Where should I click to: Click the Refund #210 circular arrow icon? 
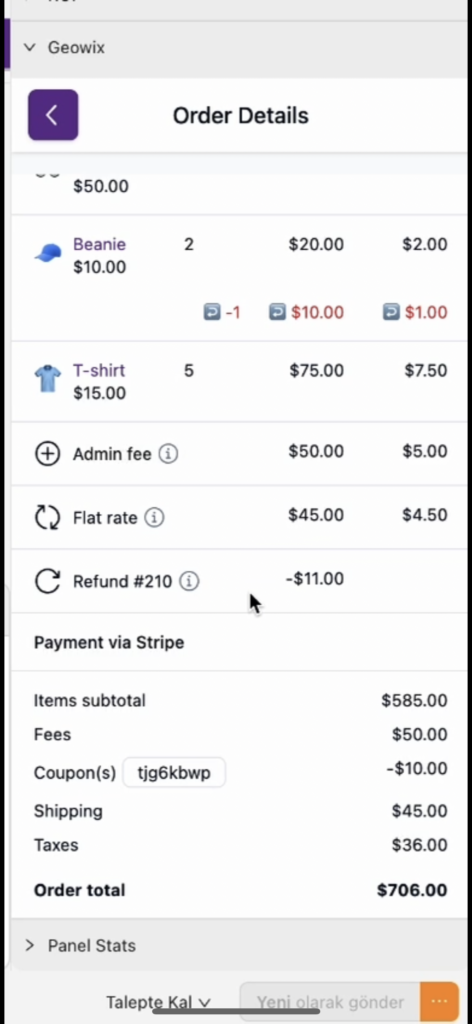pyautogui.click(x=48, y=581)
